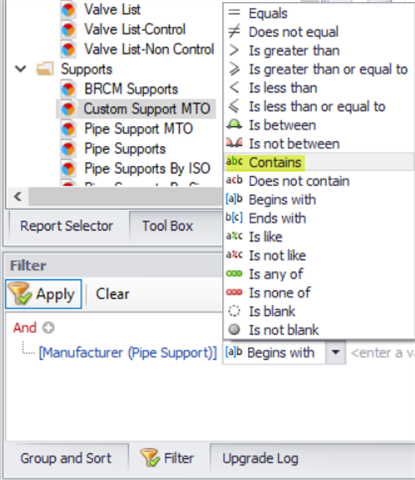Click the enter a value input field
This screenshot has width=415, height=480.
coord(382,353)
